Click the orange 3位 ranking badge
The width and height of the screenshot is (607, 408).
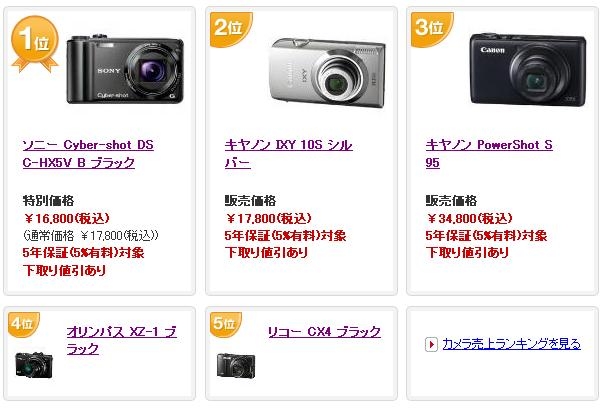(x=432, y=29)
